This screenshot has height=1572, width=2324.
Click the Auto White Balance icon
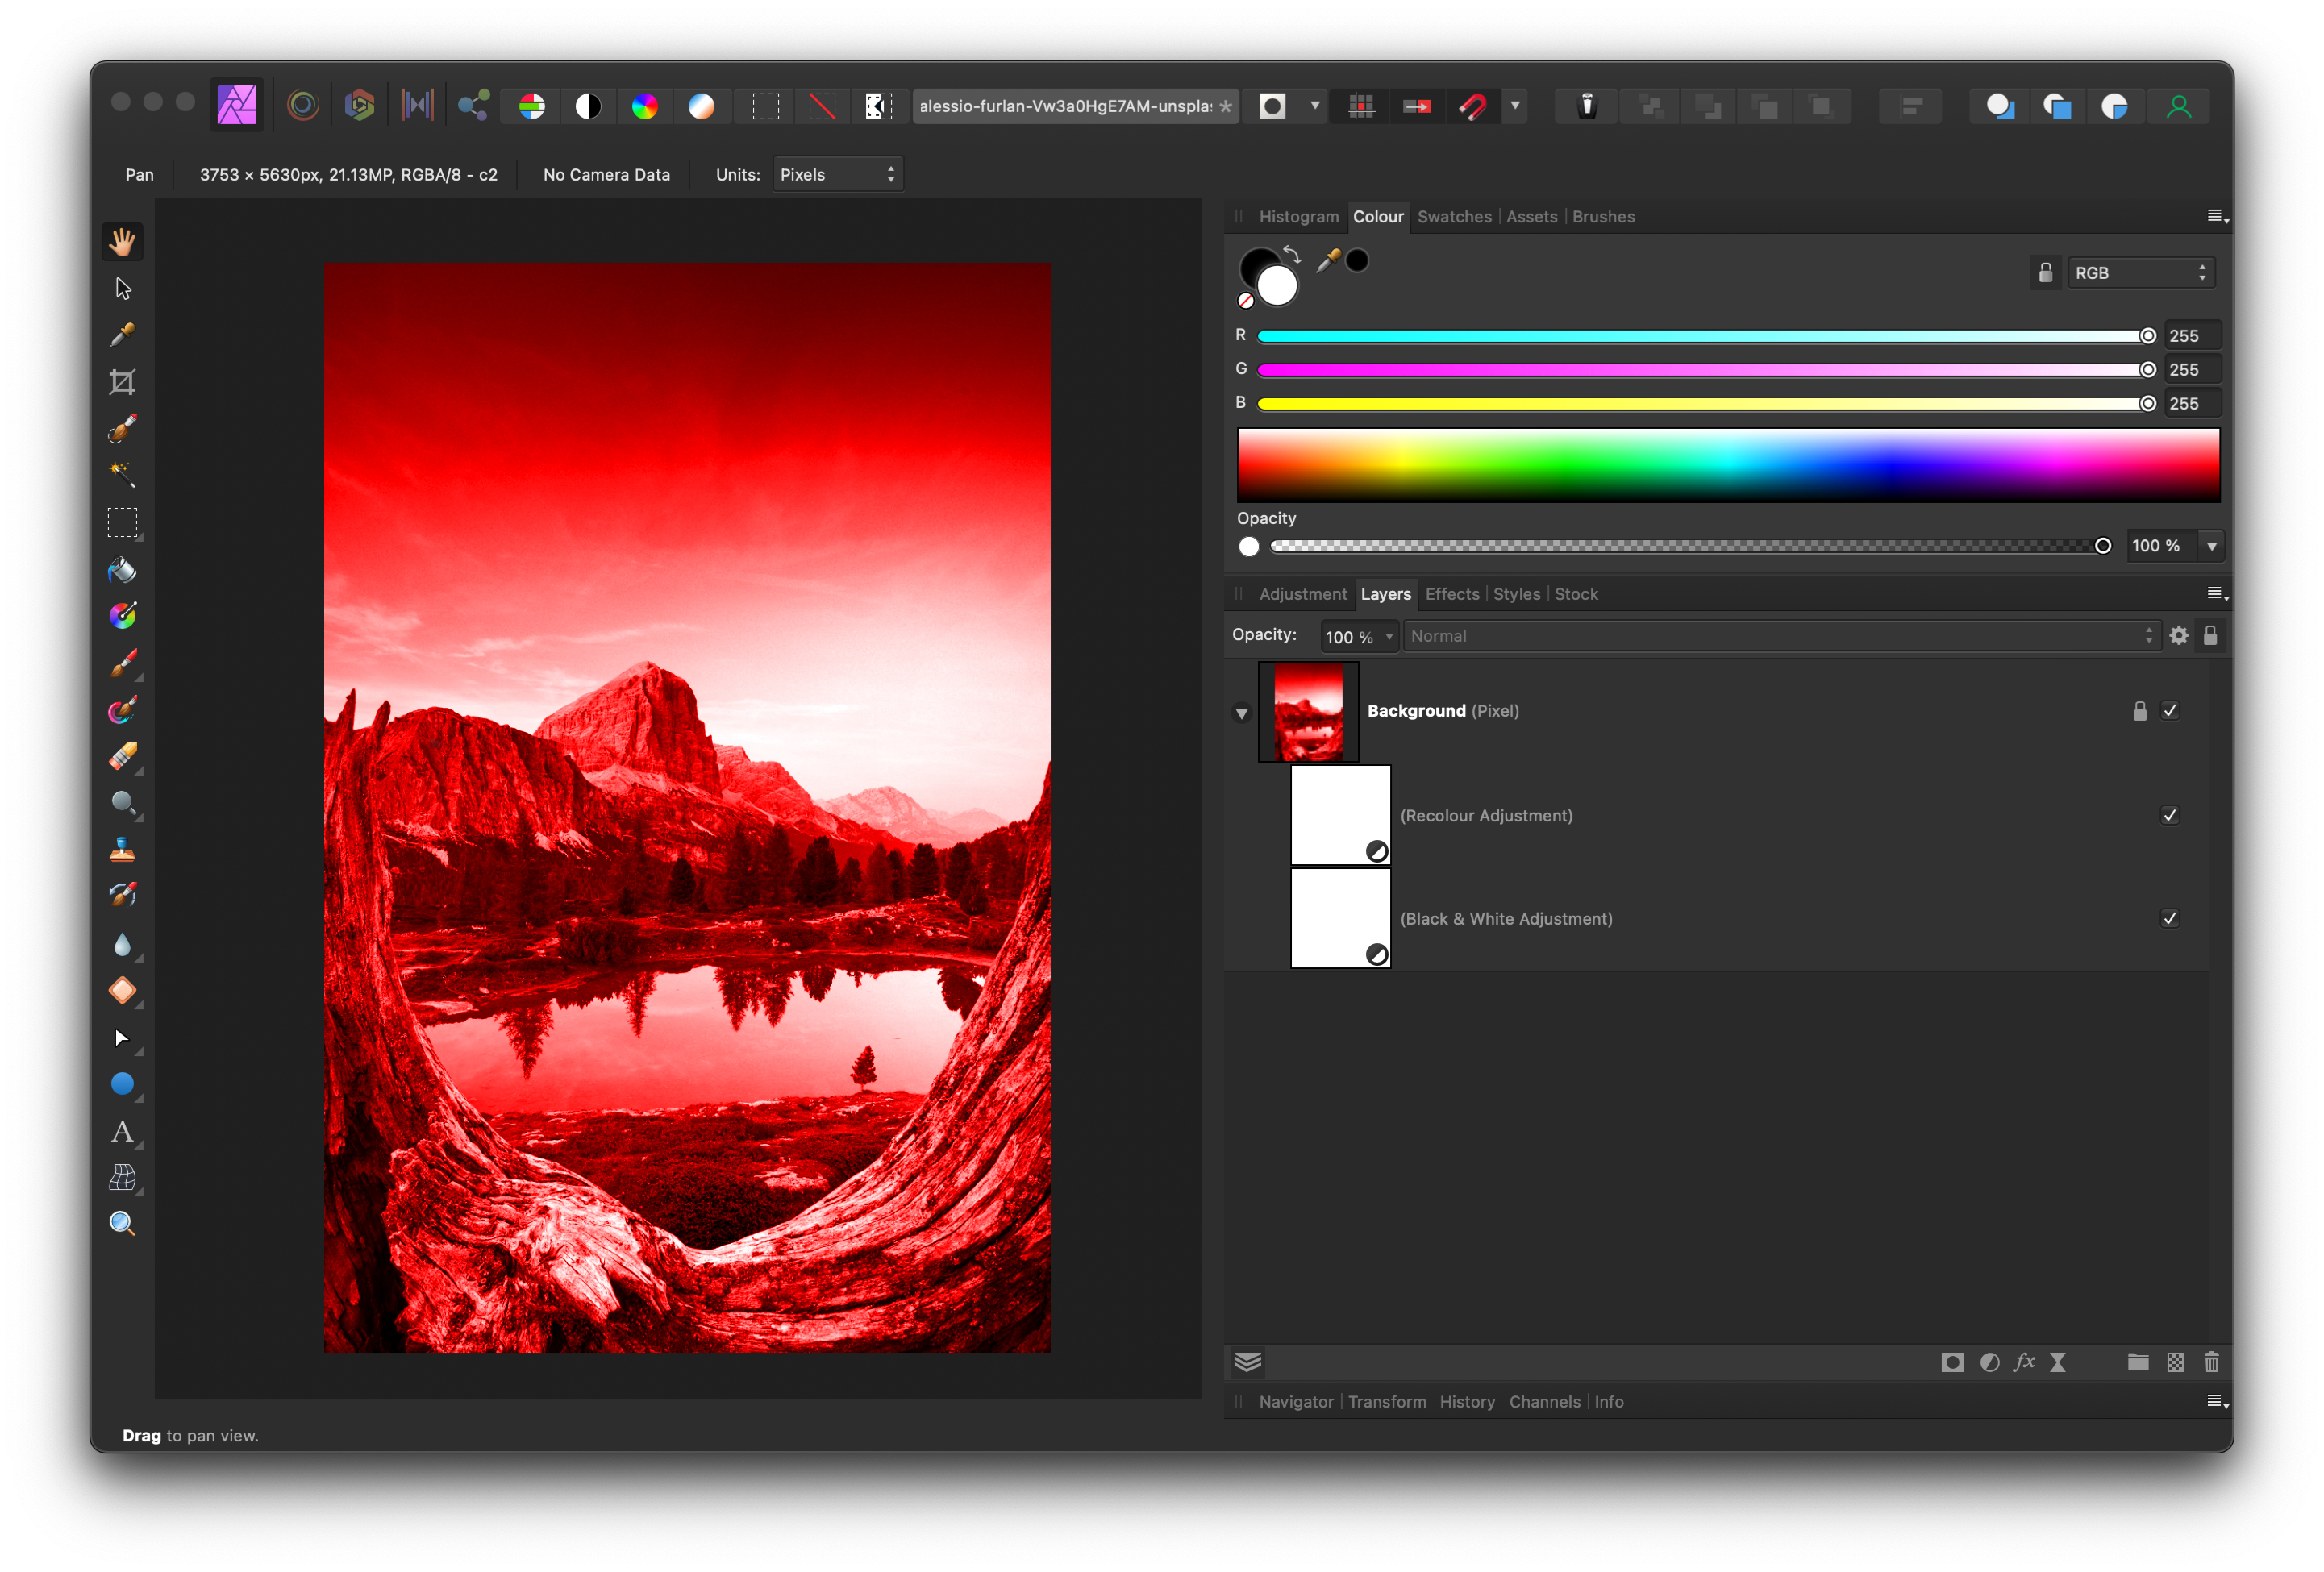702,106
